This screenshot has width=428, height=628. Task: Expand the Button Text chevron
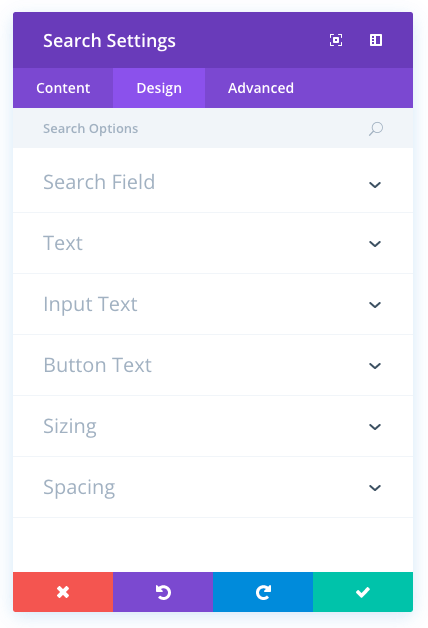click(x=375, y=366)
